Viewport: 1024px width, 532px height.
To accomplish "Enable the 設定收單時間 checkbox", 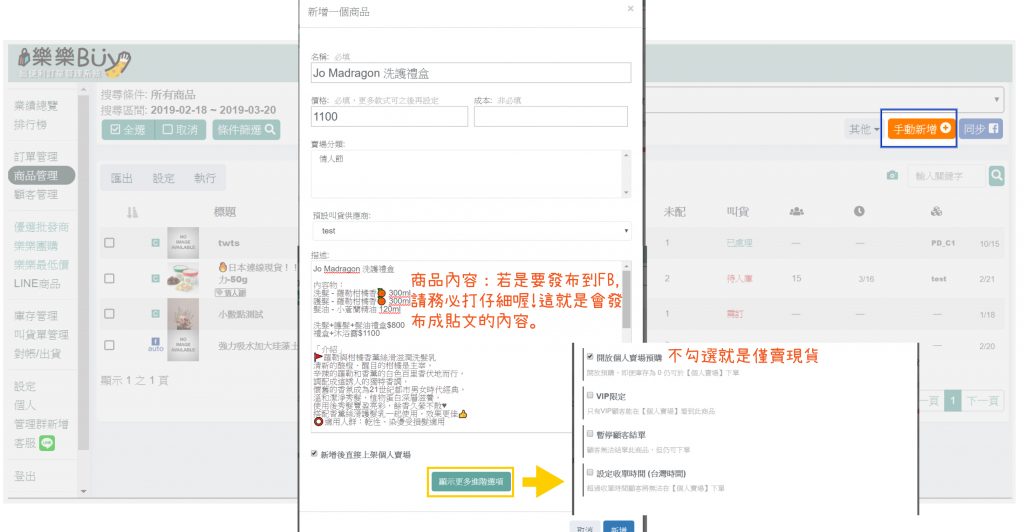I will pyautogui.click(x=590, y=472).
